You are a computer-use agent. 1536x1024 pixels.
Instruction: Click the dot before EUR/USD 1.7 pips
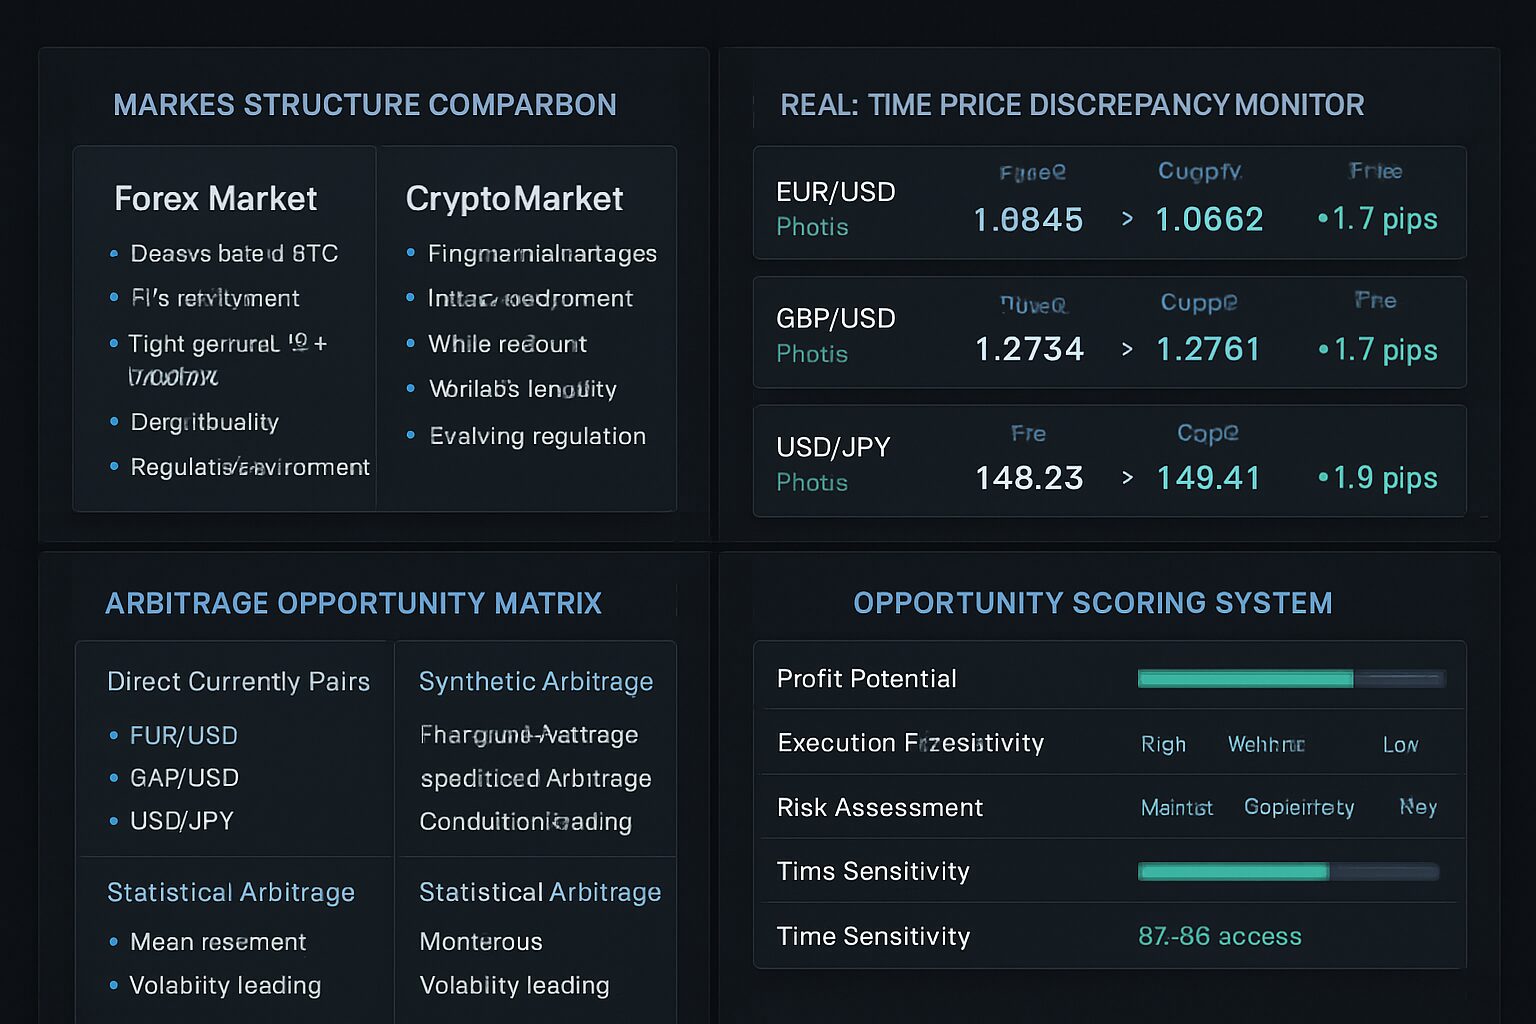pyautogui.click(x=1323, y=218)
